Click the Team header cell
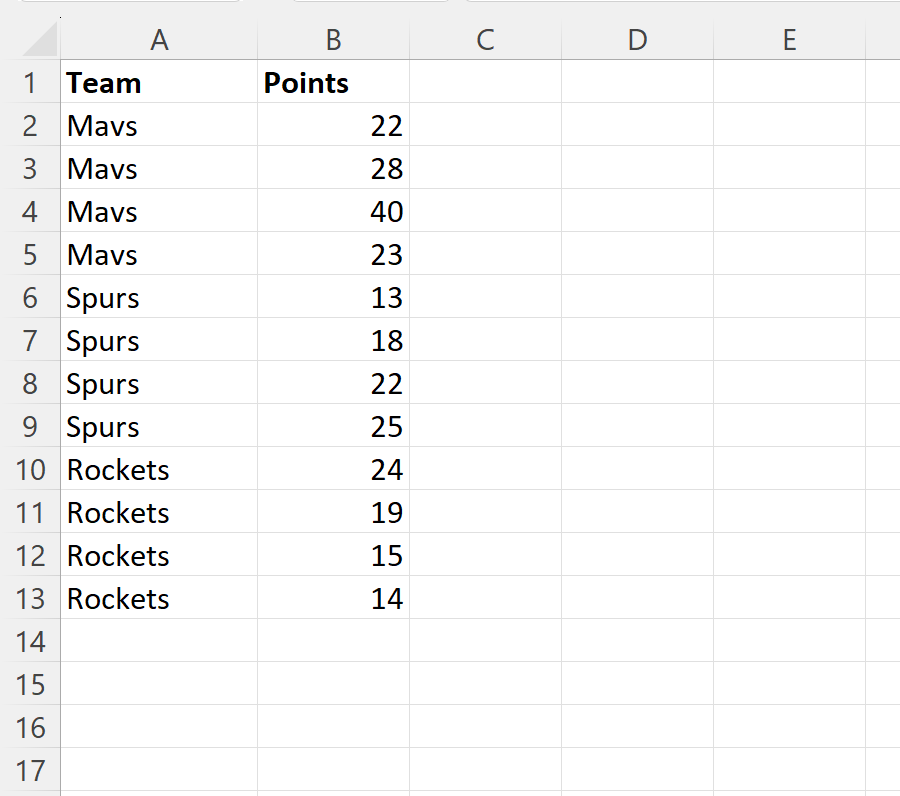900x796 pixels. 159,82
